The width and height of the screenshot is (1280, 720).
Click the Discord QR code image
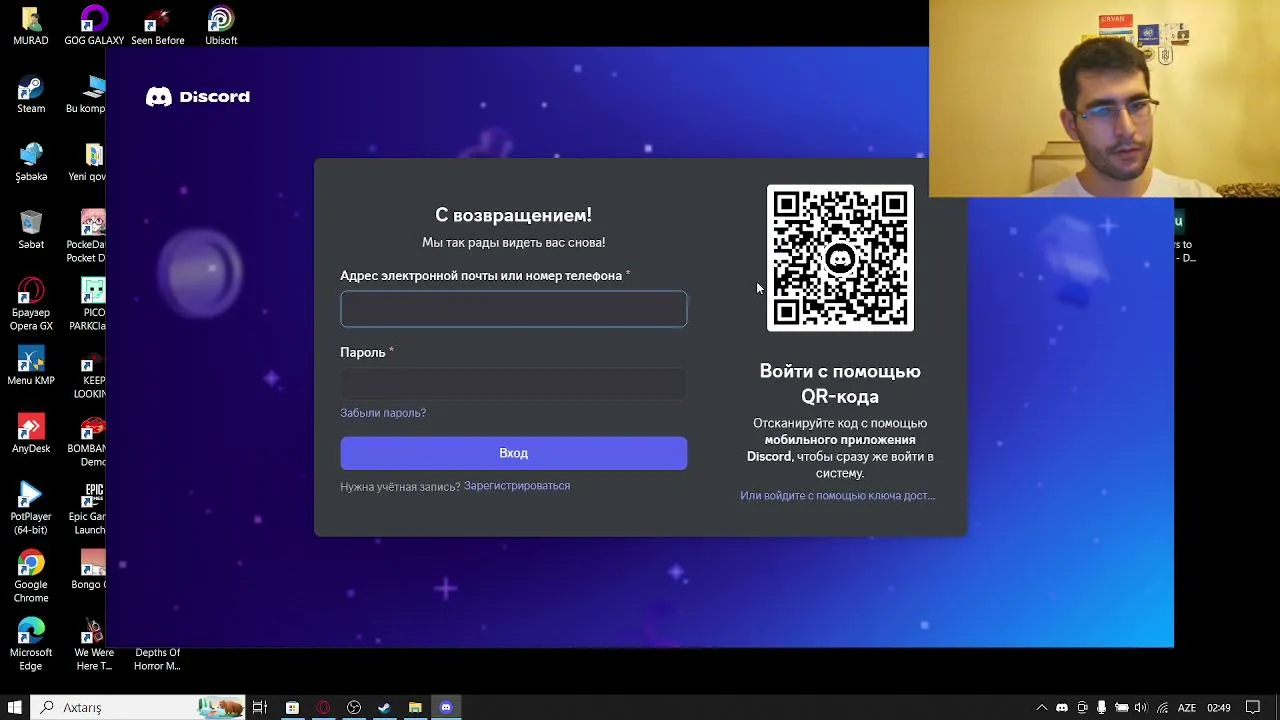click(840, 258)
